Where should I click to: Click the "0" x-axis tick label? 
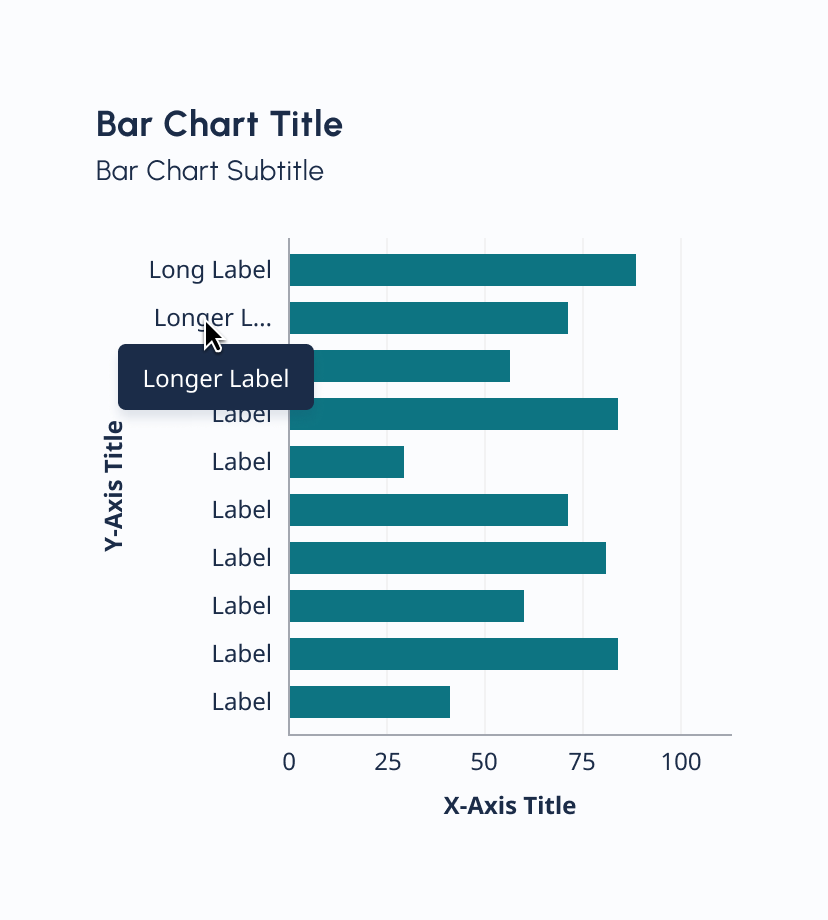tap(289, 762)
